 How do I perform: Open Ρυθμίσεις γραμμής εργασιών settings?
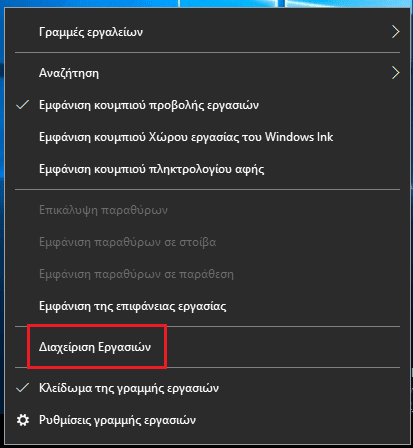pos(207,420)
